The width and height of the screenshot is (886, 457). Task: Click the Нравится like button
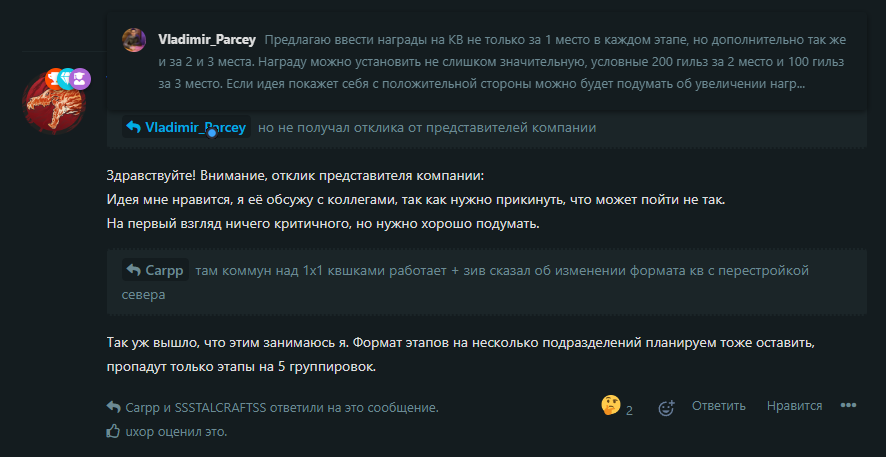(794, 406)
